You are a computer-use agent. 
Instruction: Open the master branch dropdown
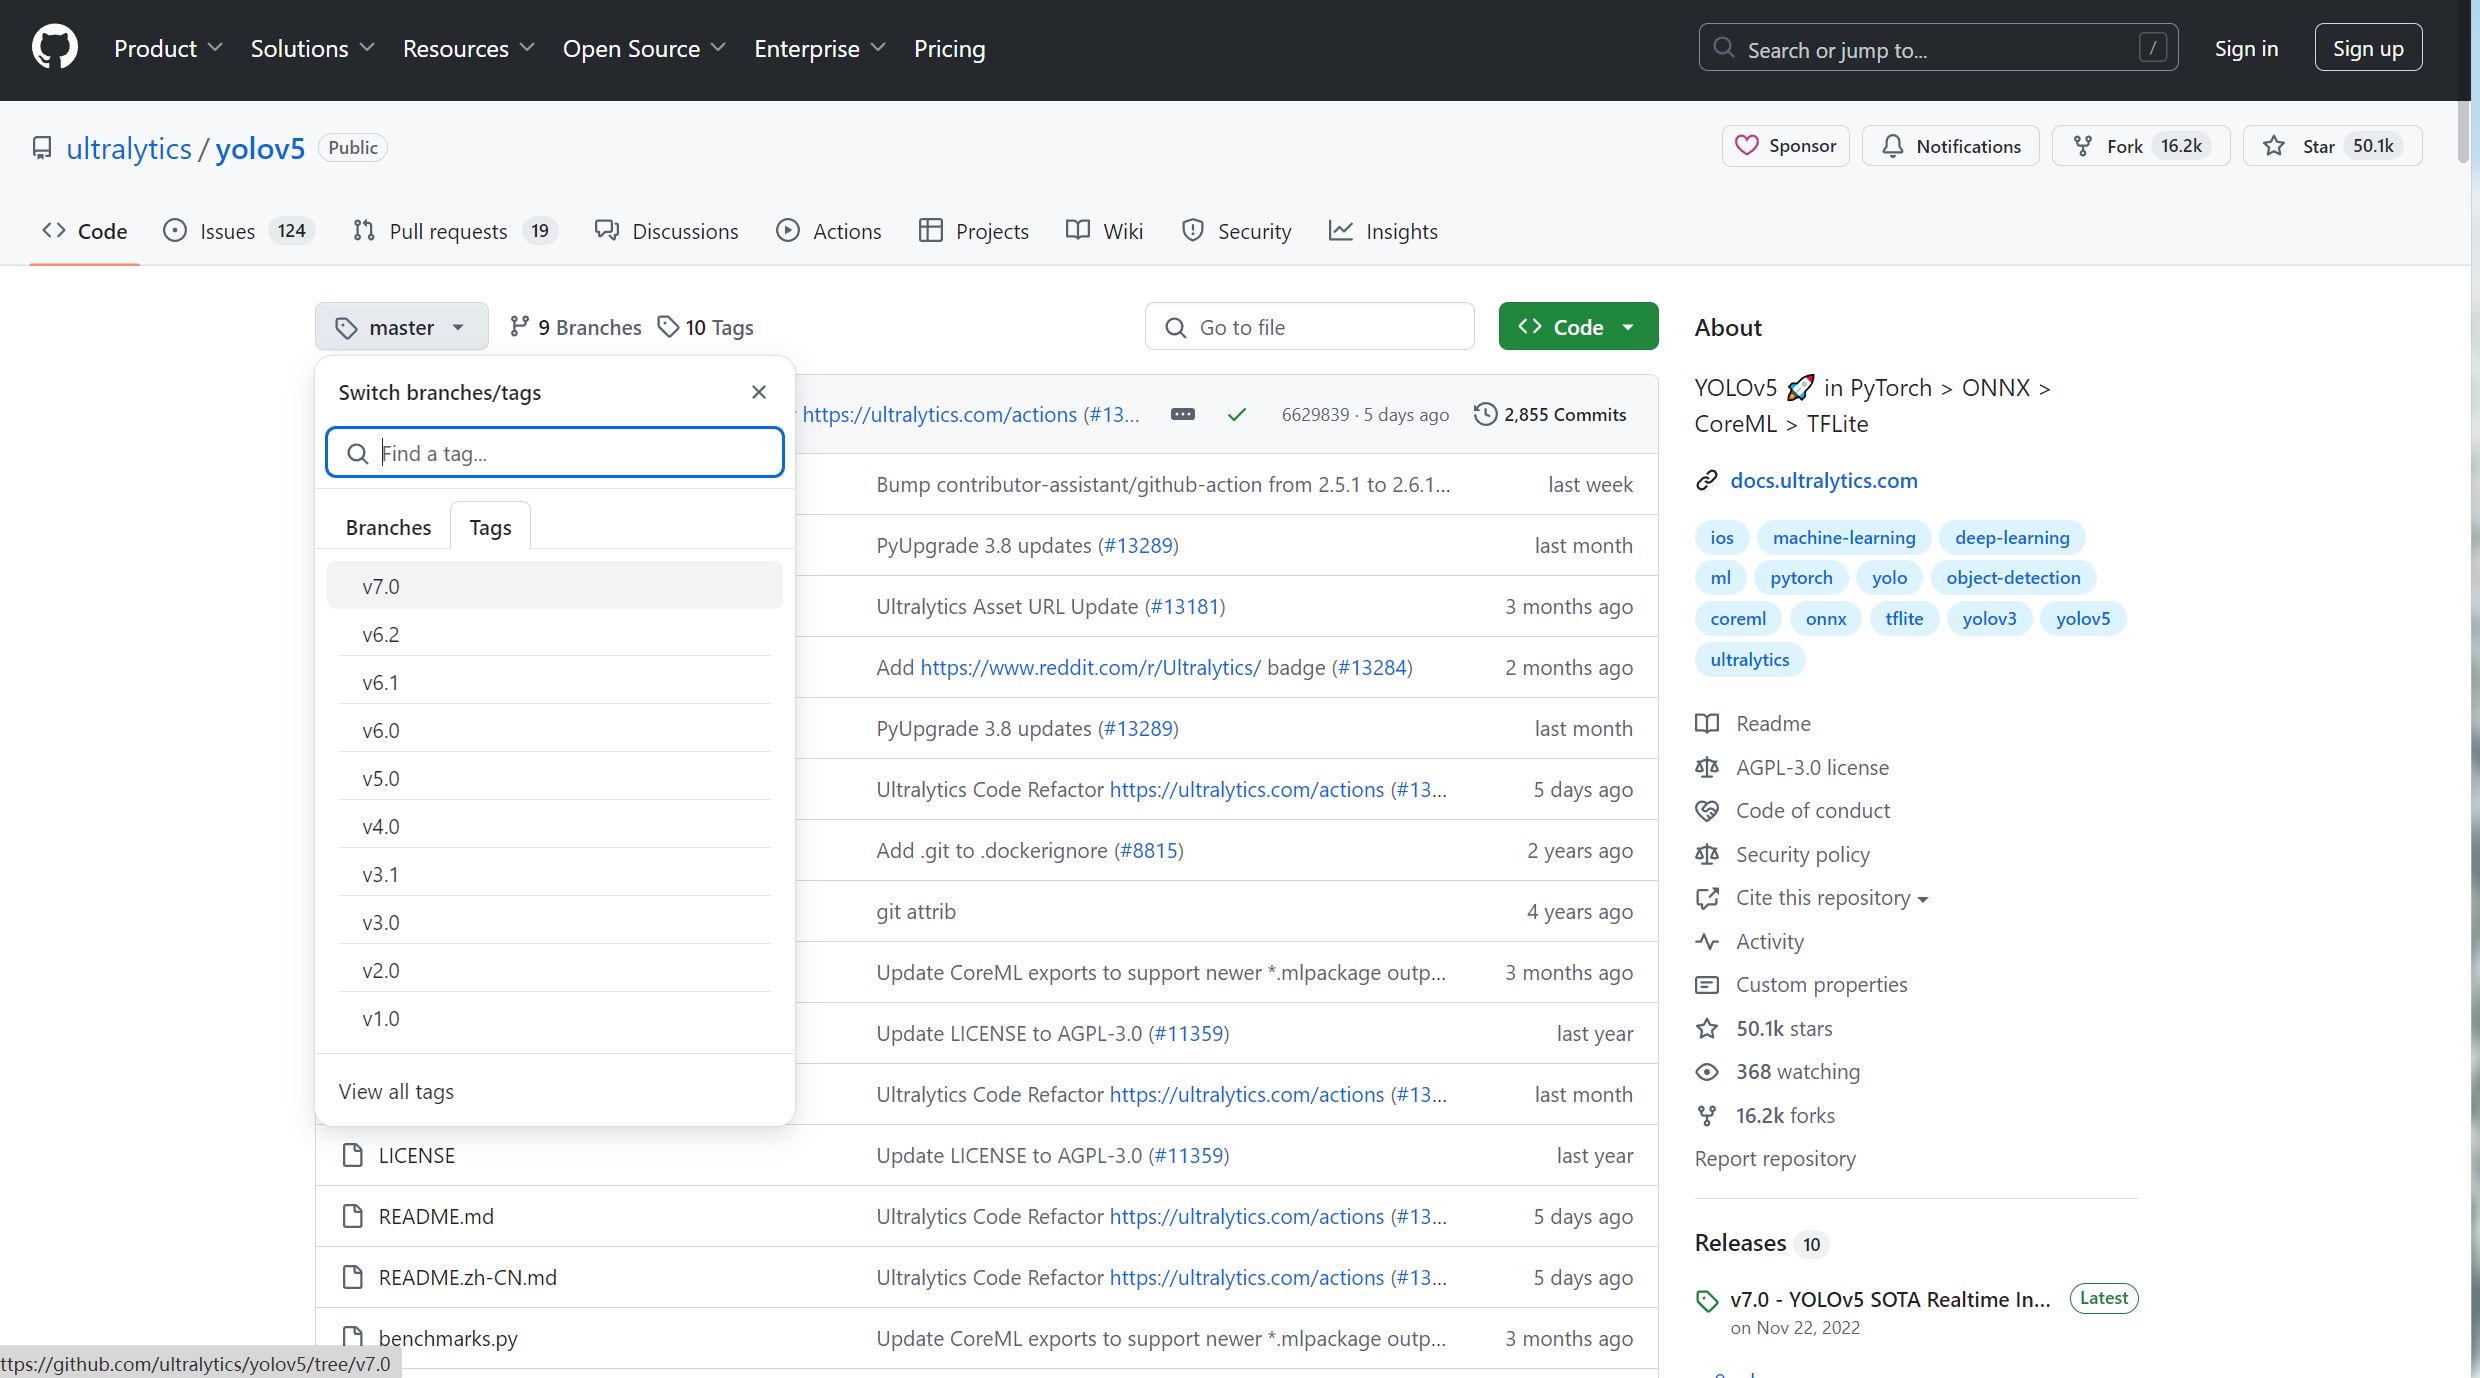click(x=401, y=326)
